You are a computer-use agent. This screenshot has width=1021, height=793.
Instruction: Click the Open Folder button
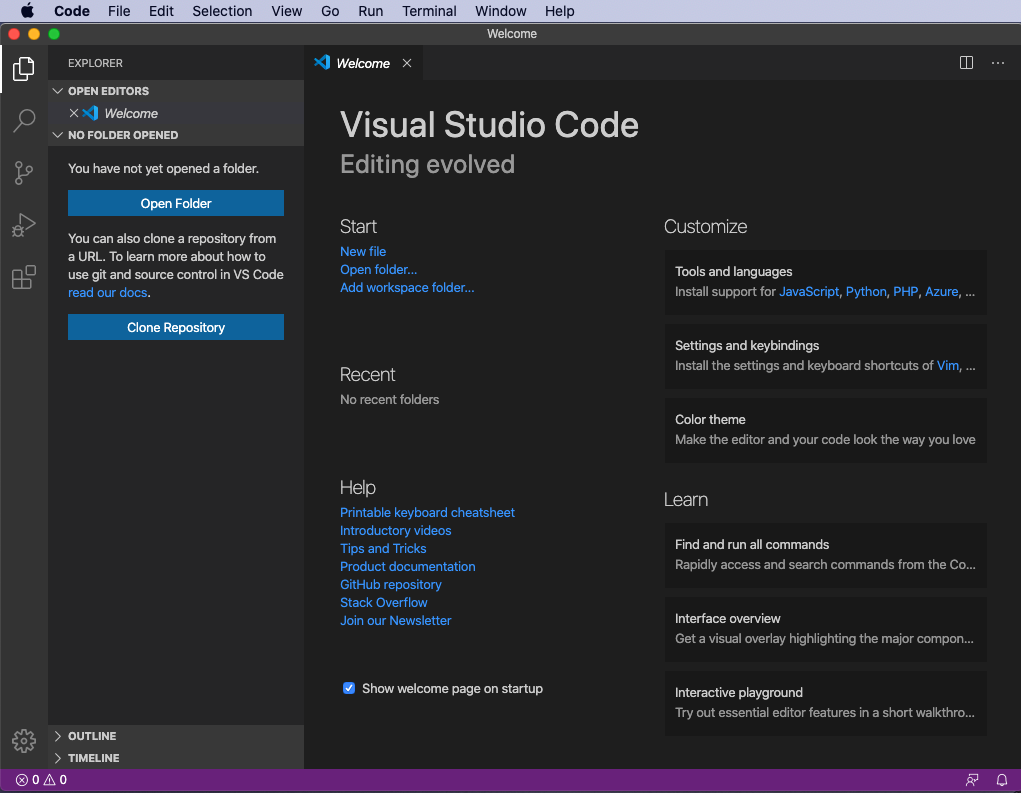point(176,203)
